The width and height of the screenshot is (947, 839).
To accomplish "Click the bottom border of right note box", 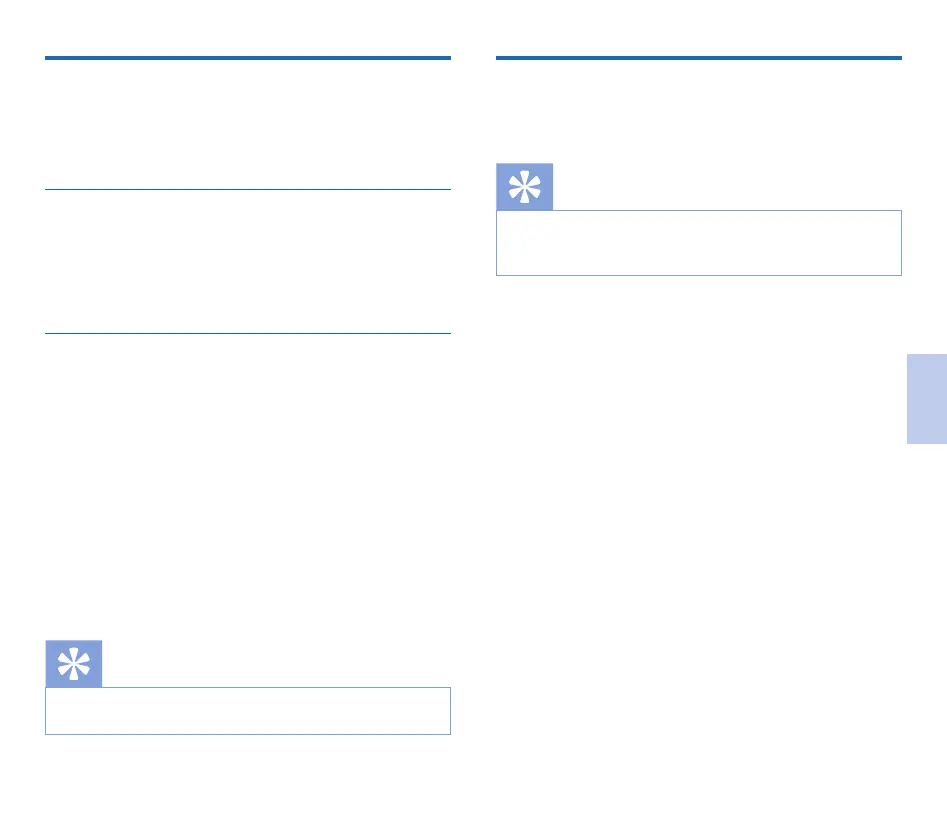I will (699, 275).
